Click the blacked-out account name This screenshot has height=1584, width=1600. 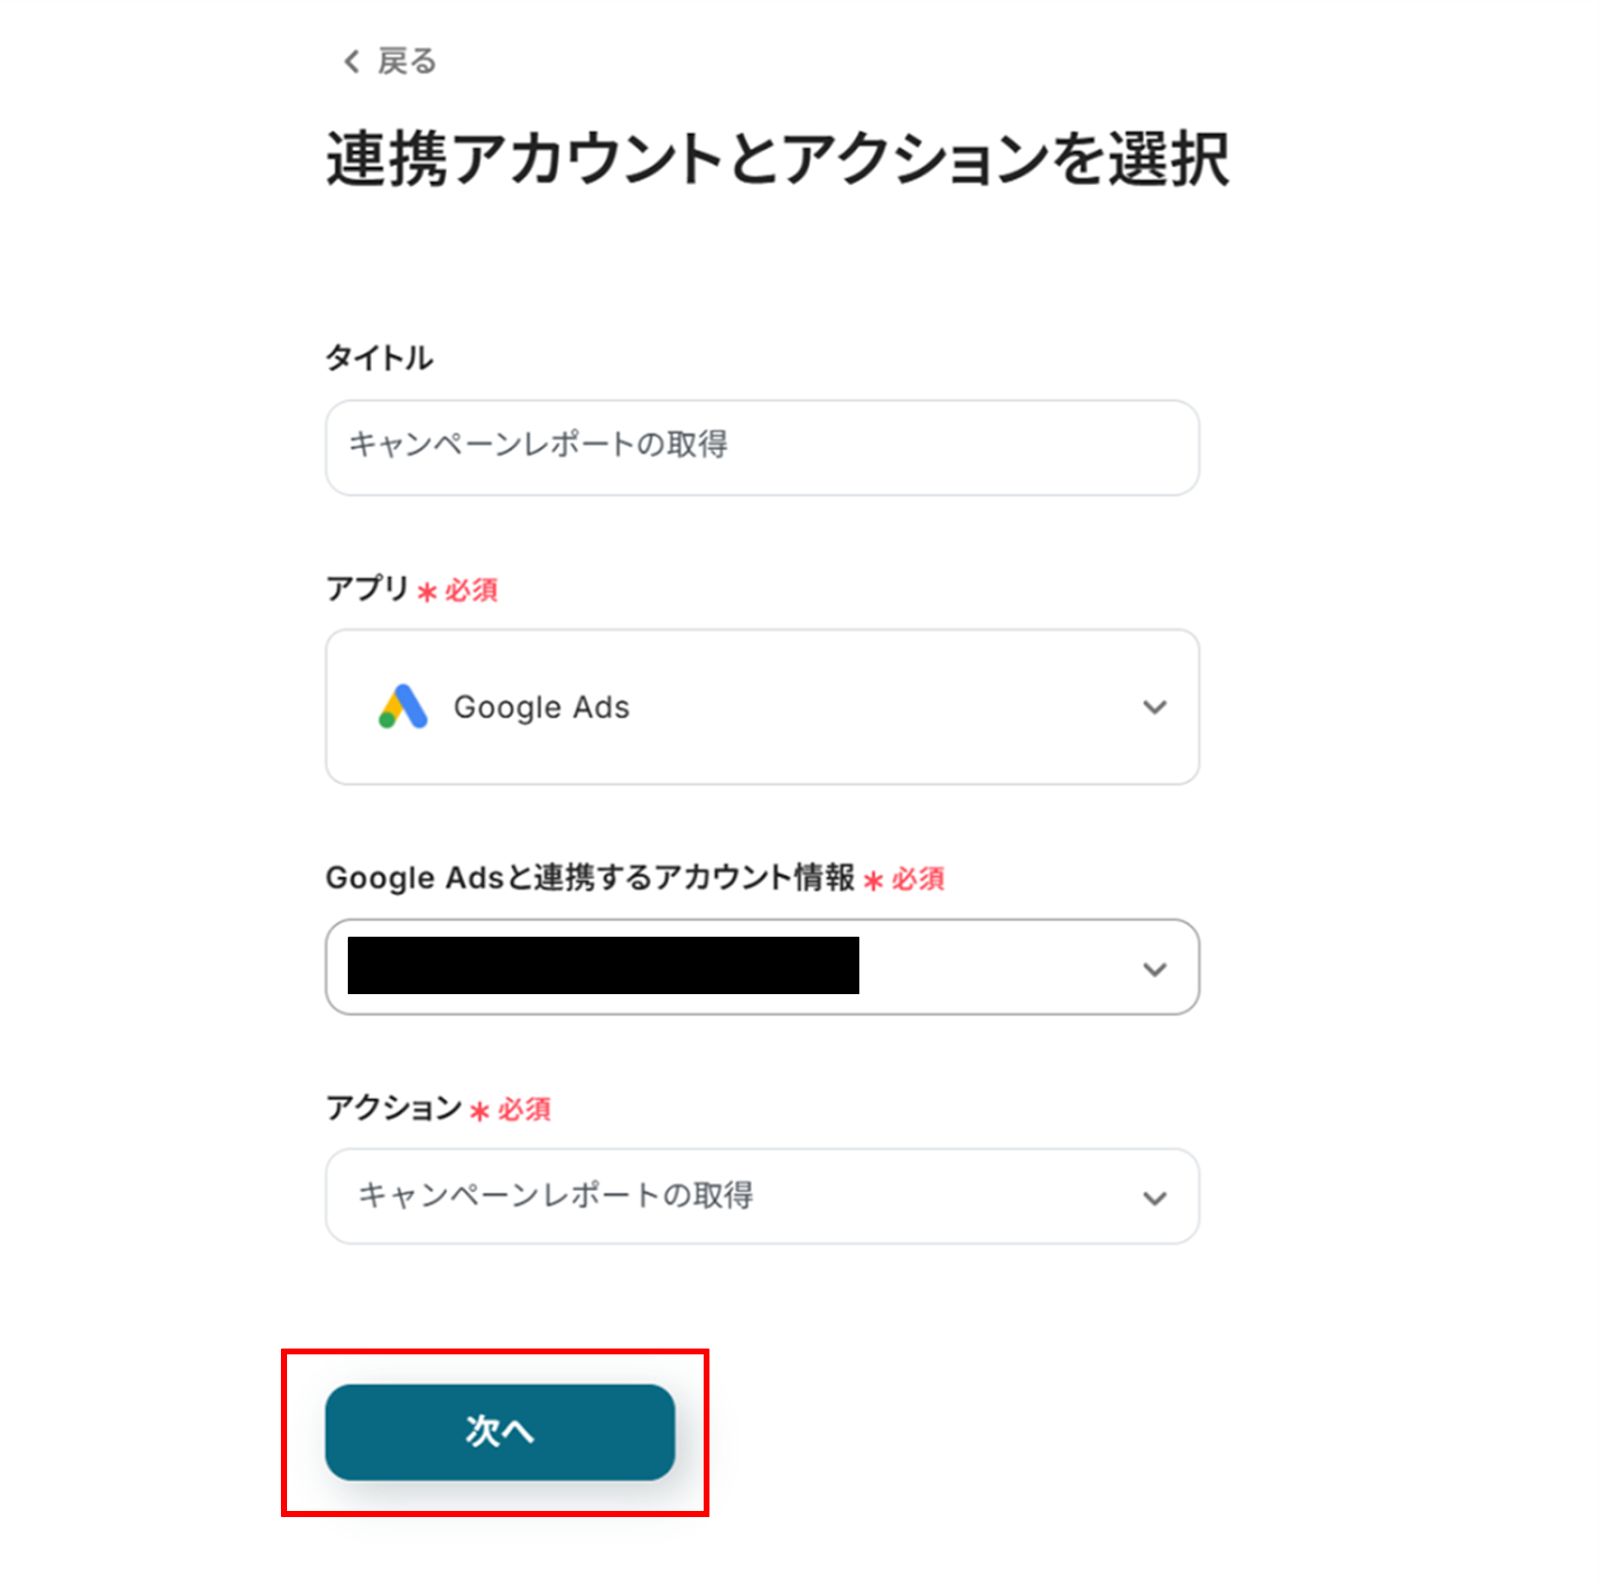(602, 965)
